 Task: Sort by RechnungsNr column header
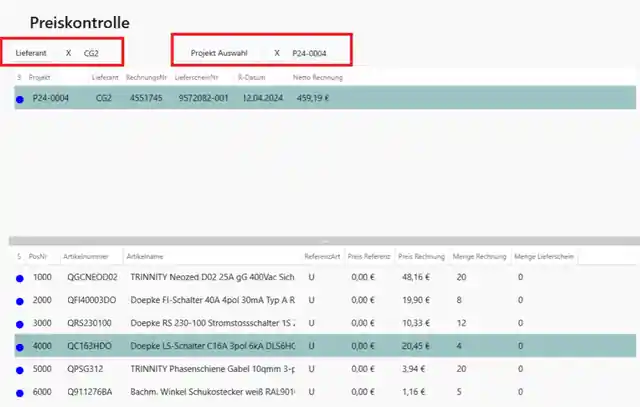pyautogui.click(x=146, y=77)
